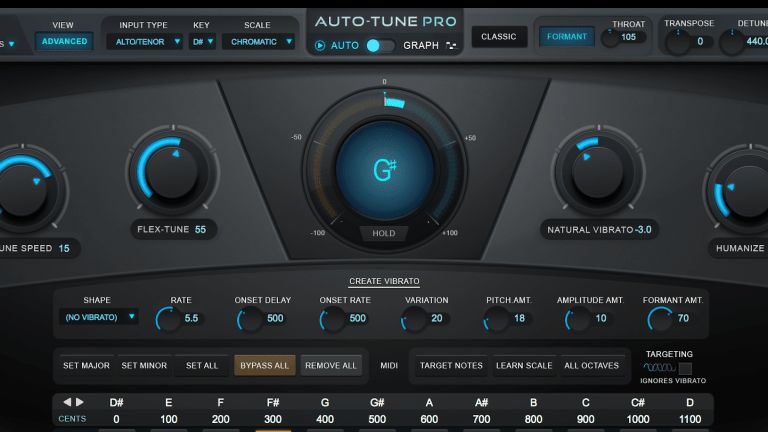Enable the Targeting Ignores Vibrato checkbox
Screen dimensions: 768x432
click(685, 368)
